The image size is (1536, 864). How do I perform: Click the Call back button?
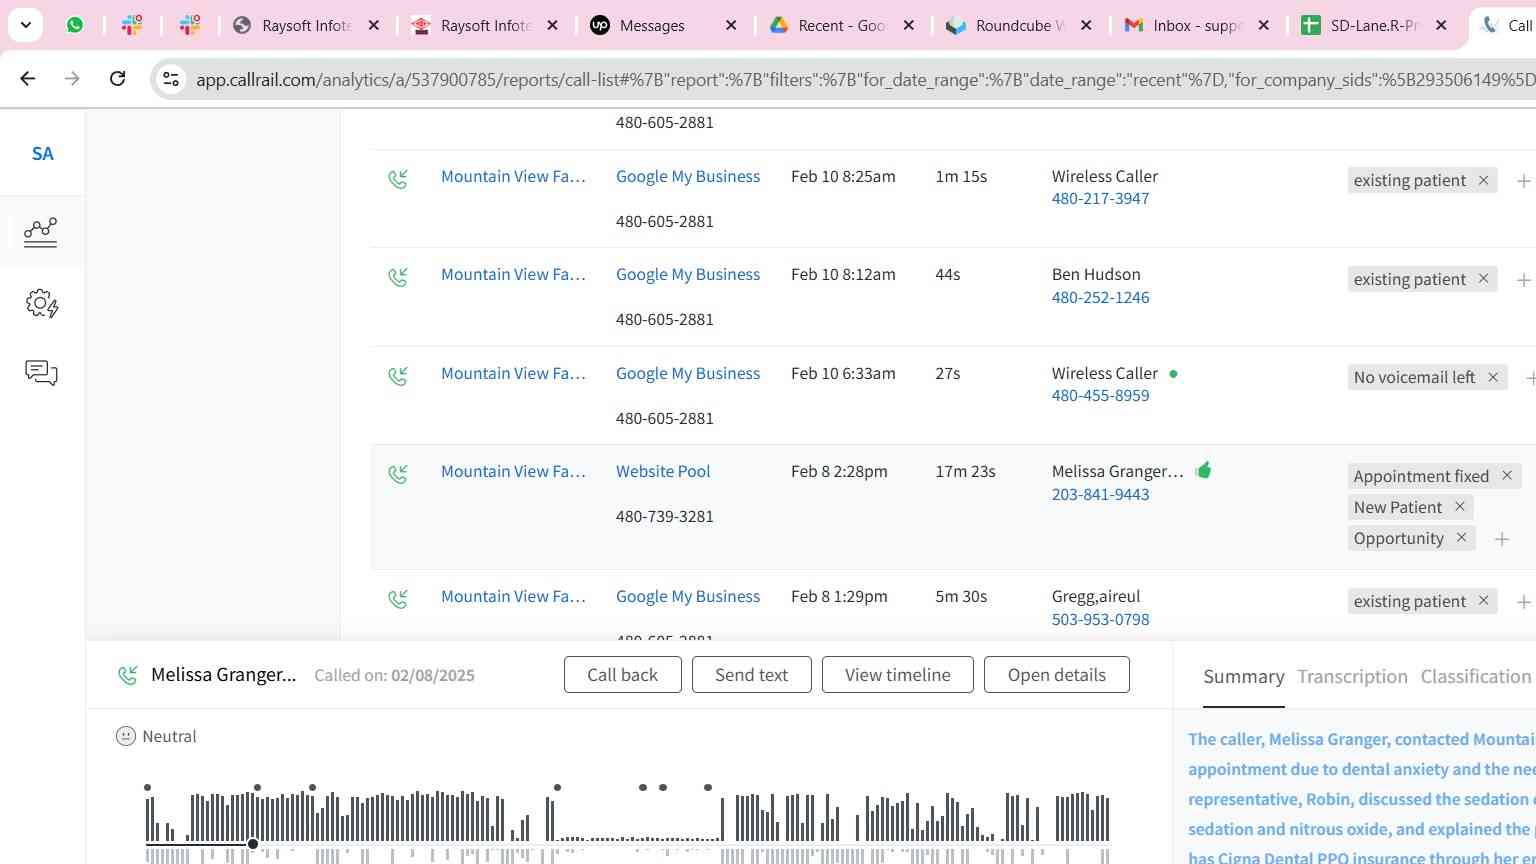point(623,675)
